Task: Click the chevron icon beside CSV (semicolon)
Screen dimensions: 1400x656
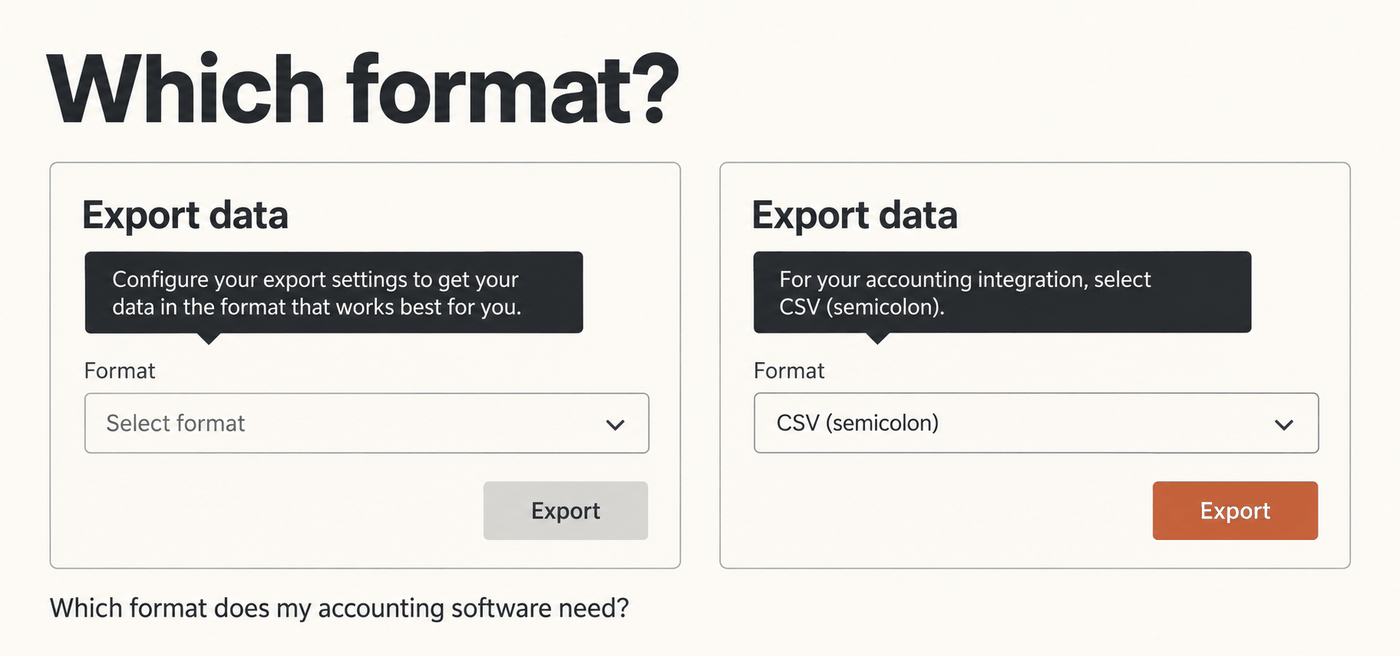Action: click(x=1284, y=424)
